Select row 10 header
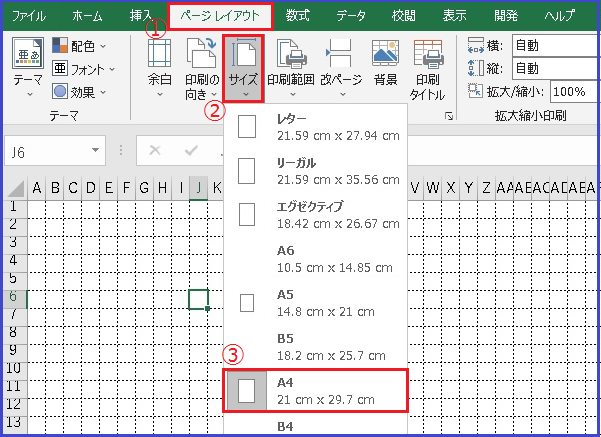The height and width of the screenshot is (437, 601). (x=14, y=369)
